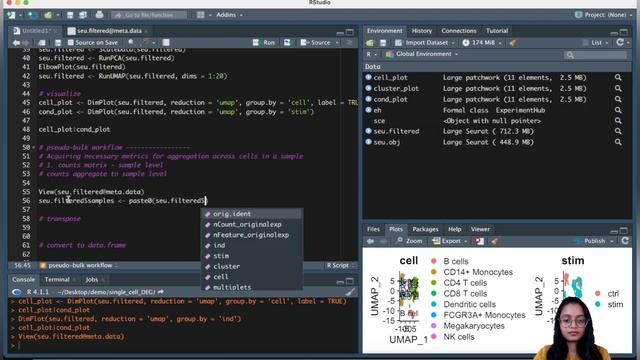Open the Packages tab
This screenshot has height=360, width=640.
click(425, 229)
